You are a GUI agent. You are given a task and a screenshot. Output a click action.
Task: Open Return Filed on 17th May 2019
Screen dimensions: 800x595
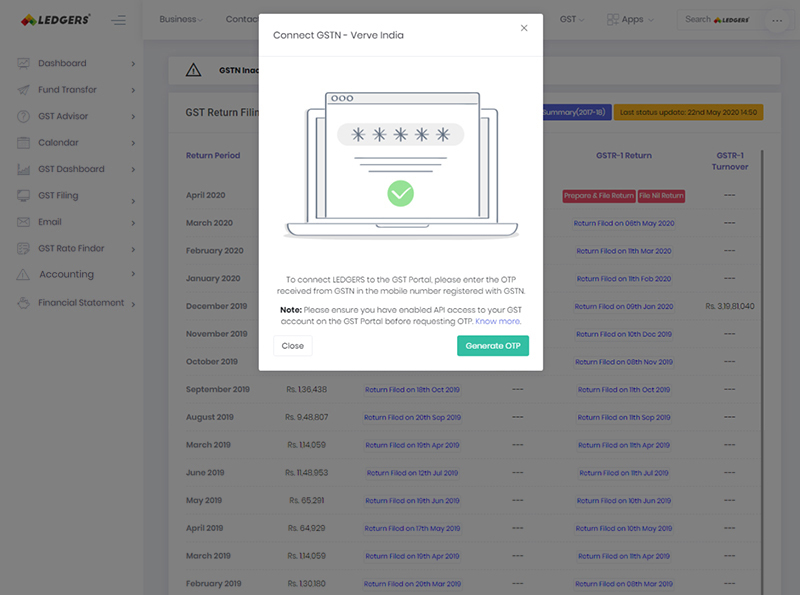[412, 529]
